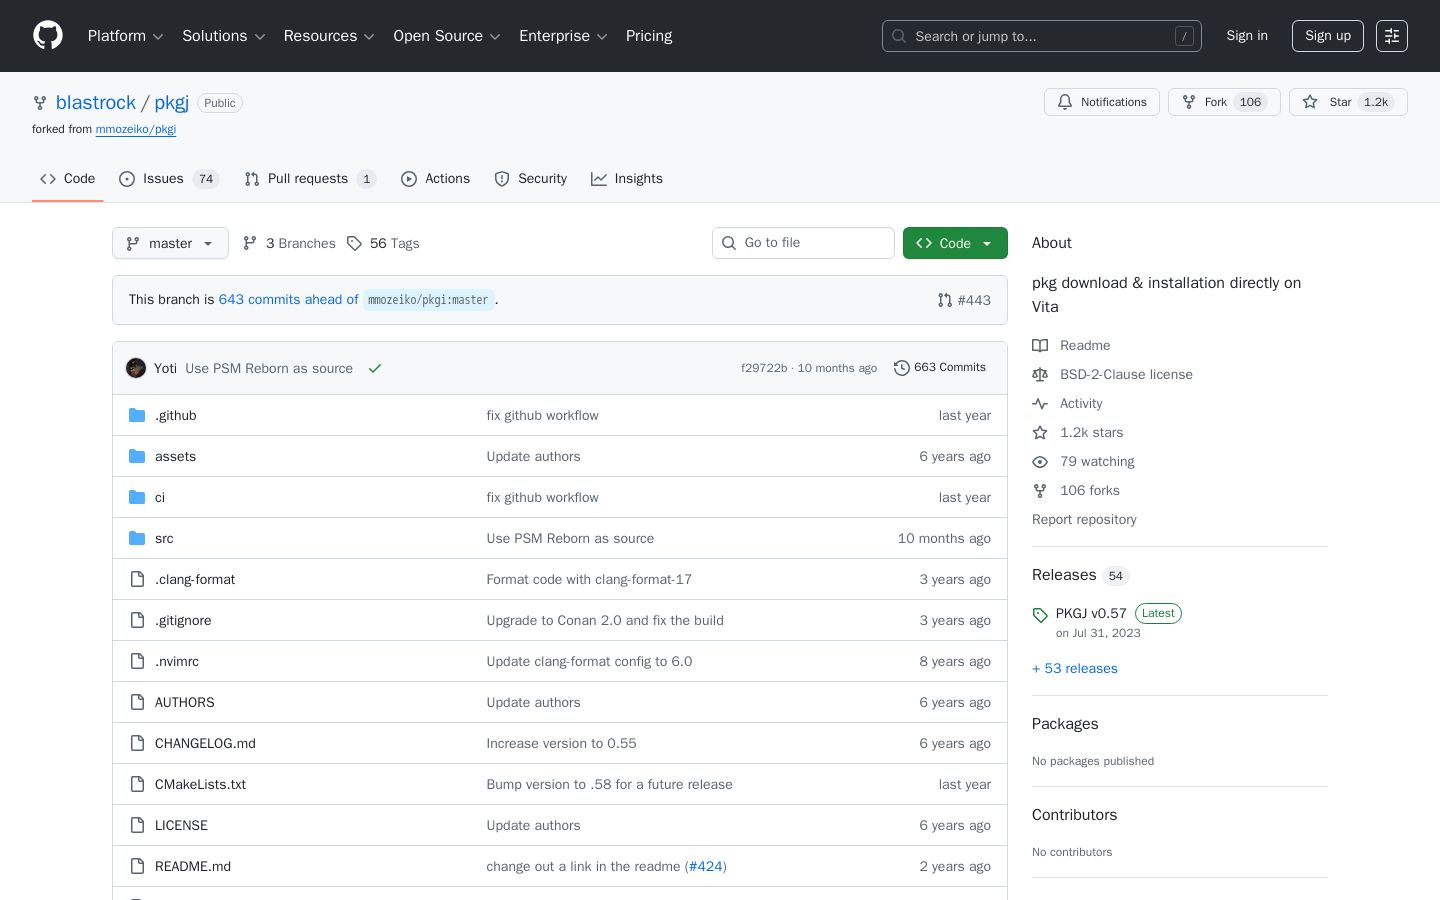The image size is (1440, 900).
Task: Open the ci folder
Action: [160, 497]
